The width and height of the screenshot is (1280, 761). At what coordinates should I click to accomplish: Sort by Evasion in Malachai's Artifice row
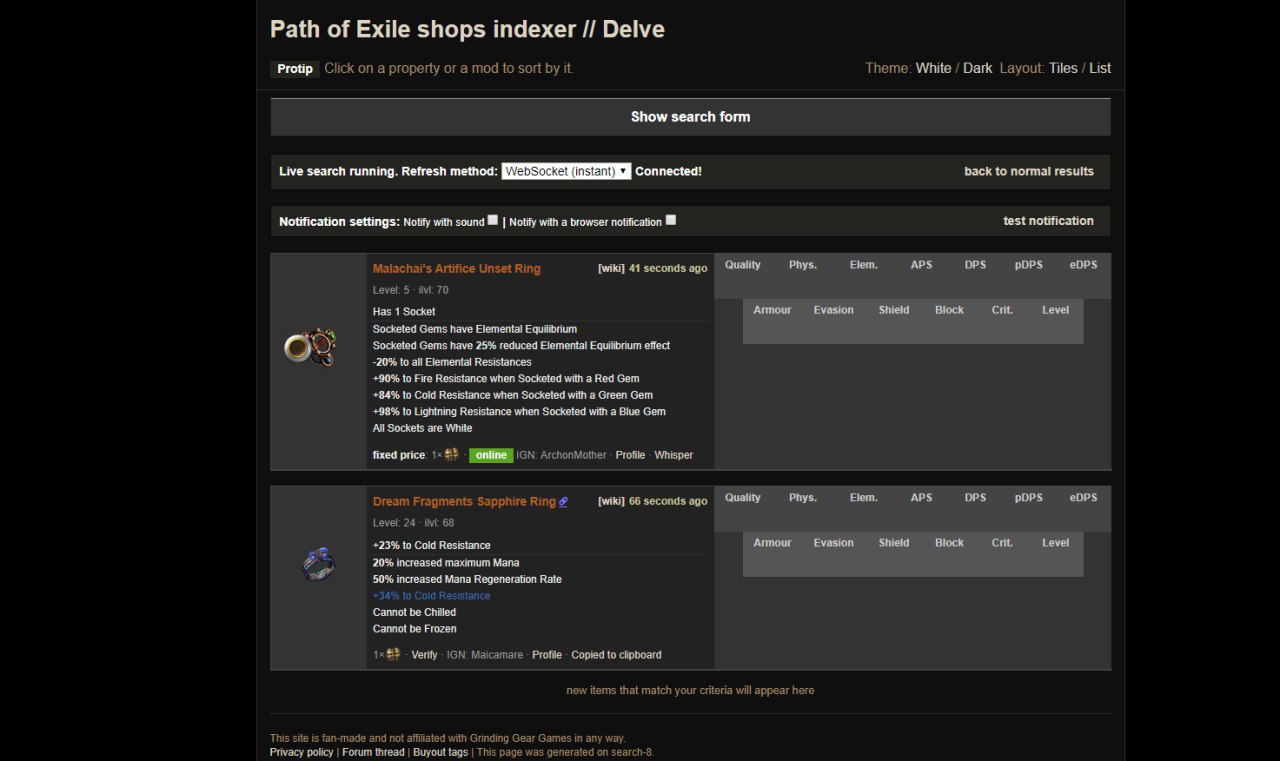[x=834, y=310]
